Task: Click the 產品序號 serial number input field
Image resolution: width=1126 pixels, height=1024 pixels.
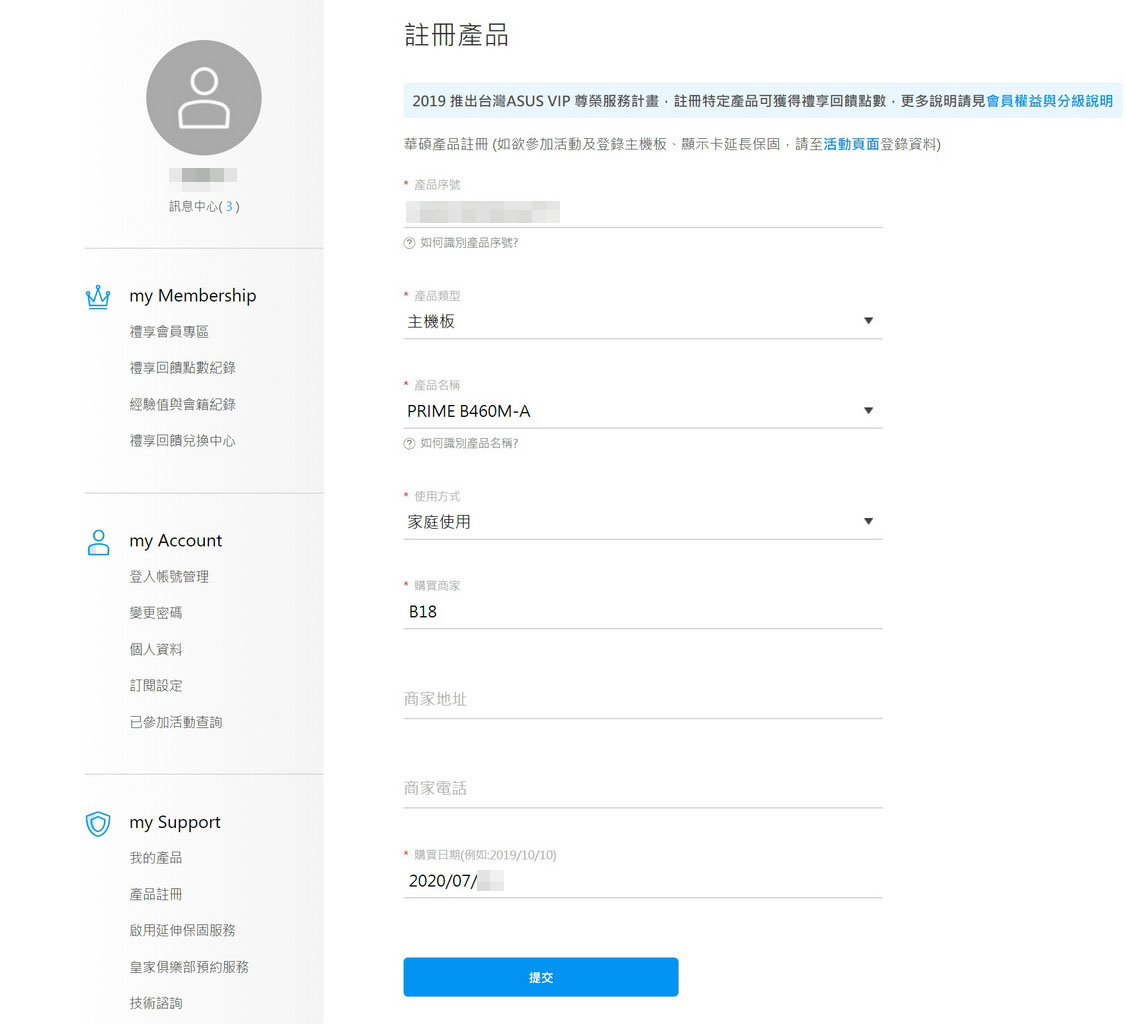Action: (x=643, y=213)
